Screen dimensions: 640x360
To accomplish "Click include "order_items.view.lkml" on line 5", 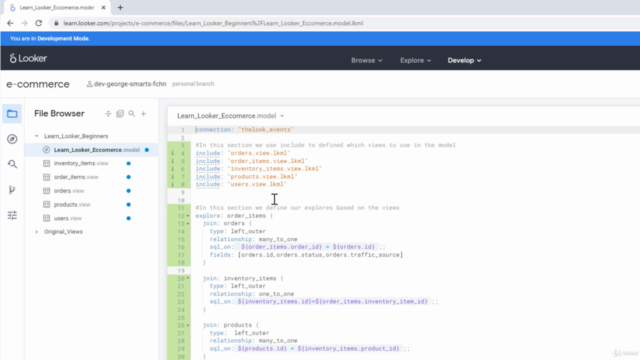I will [251, 161].
